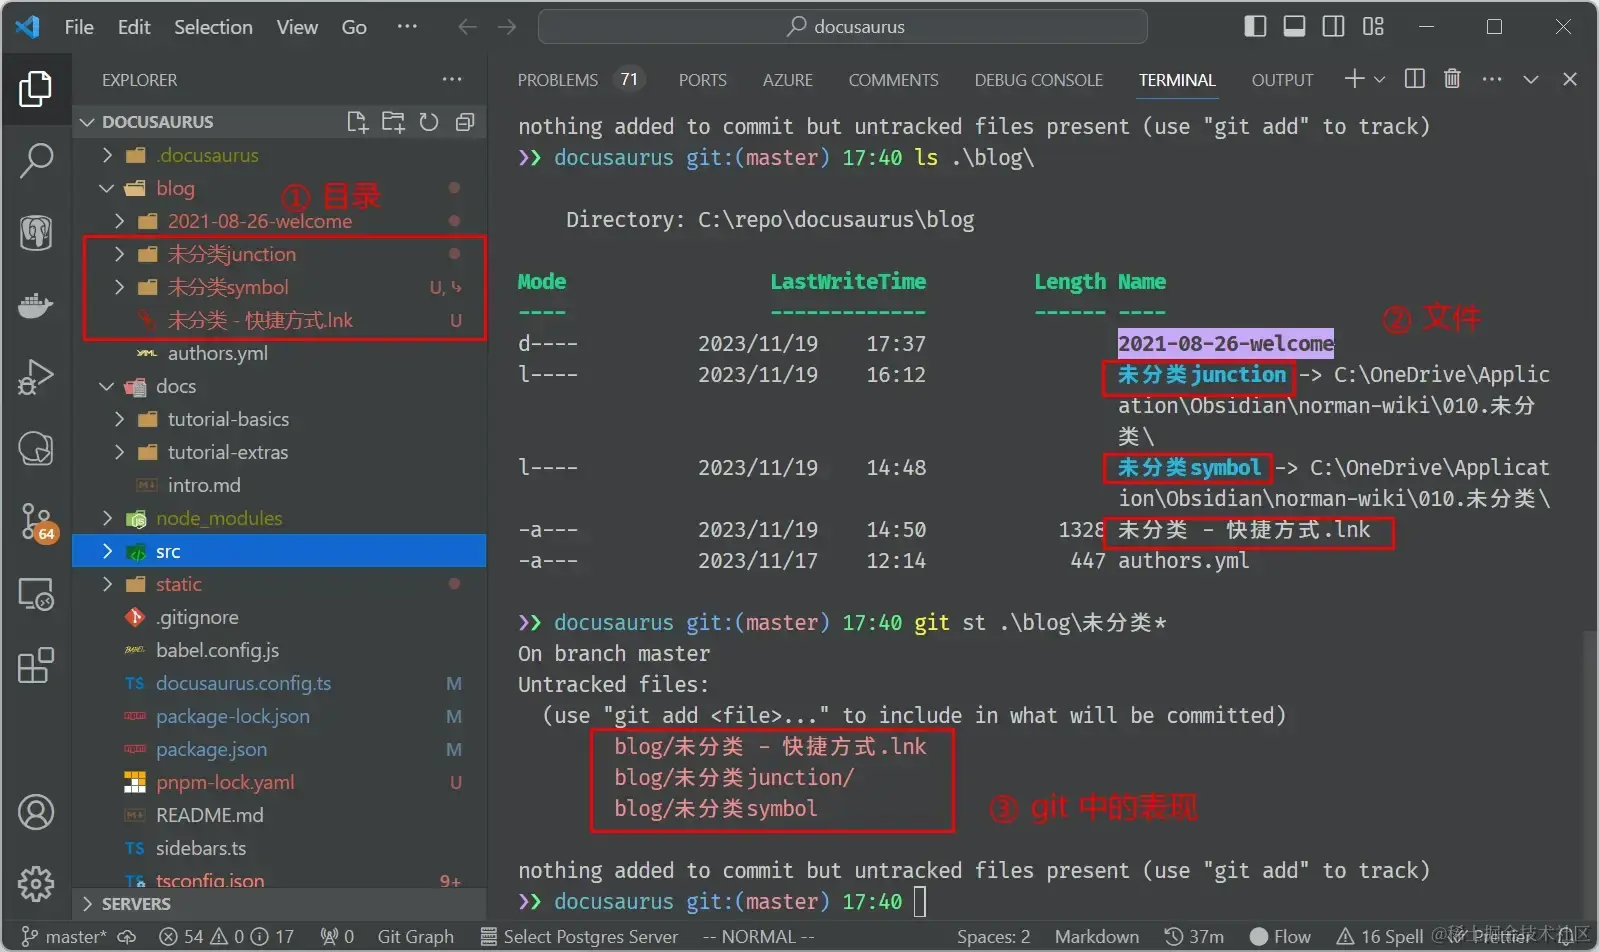
Task: Maximize panel size with chevron
Action: click(x=1530, y=79)
